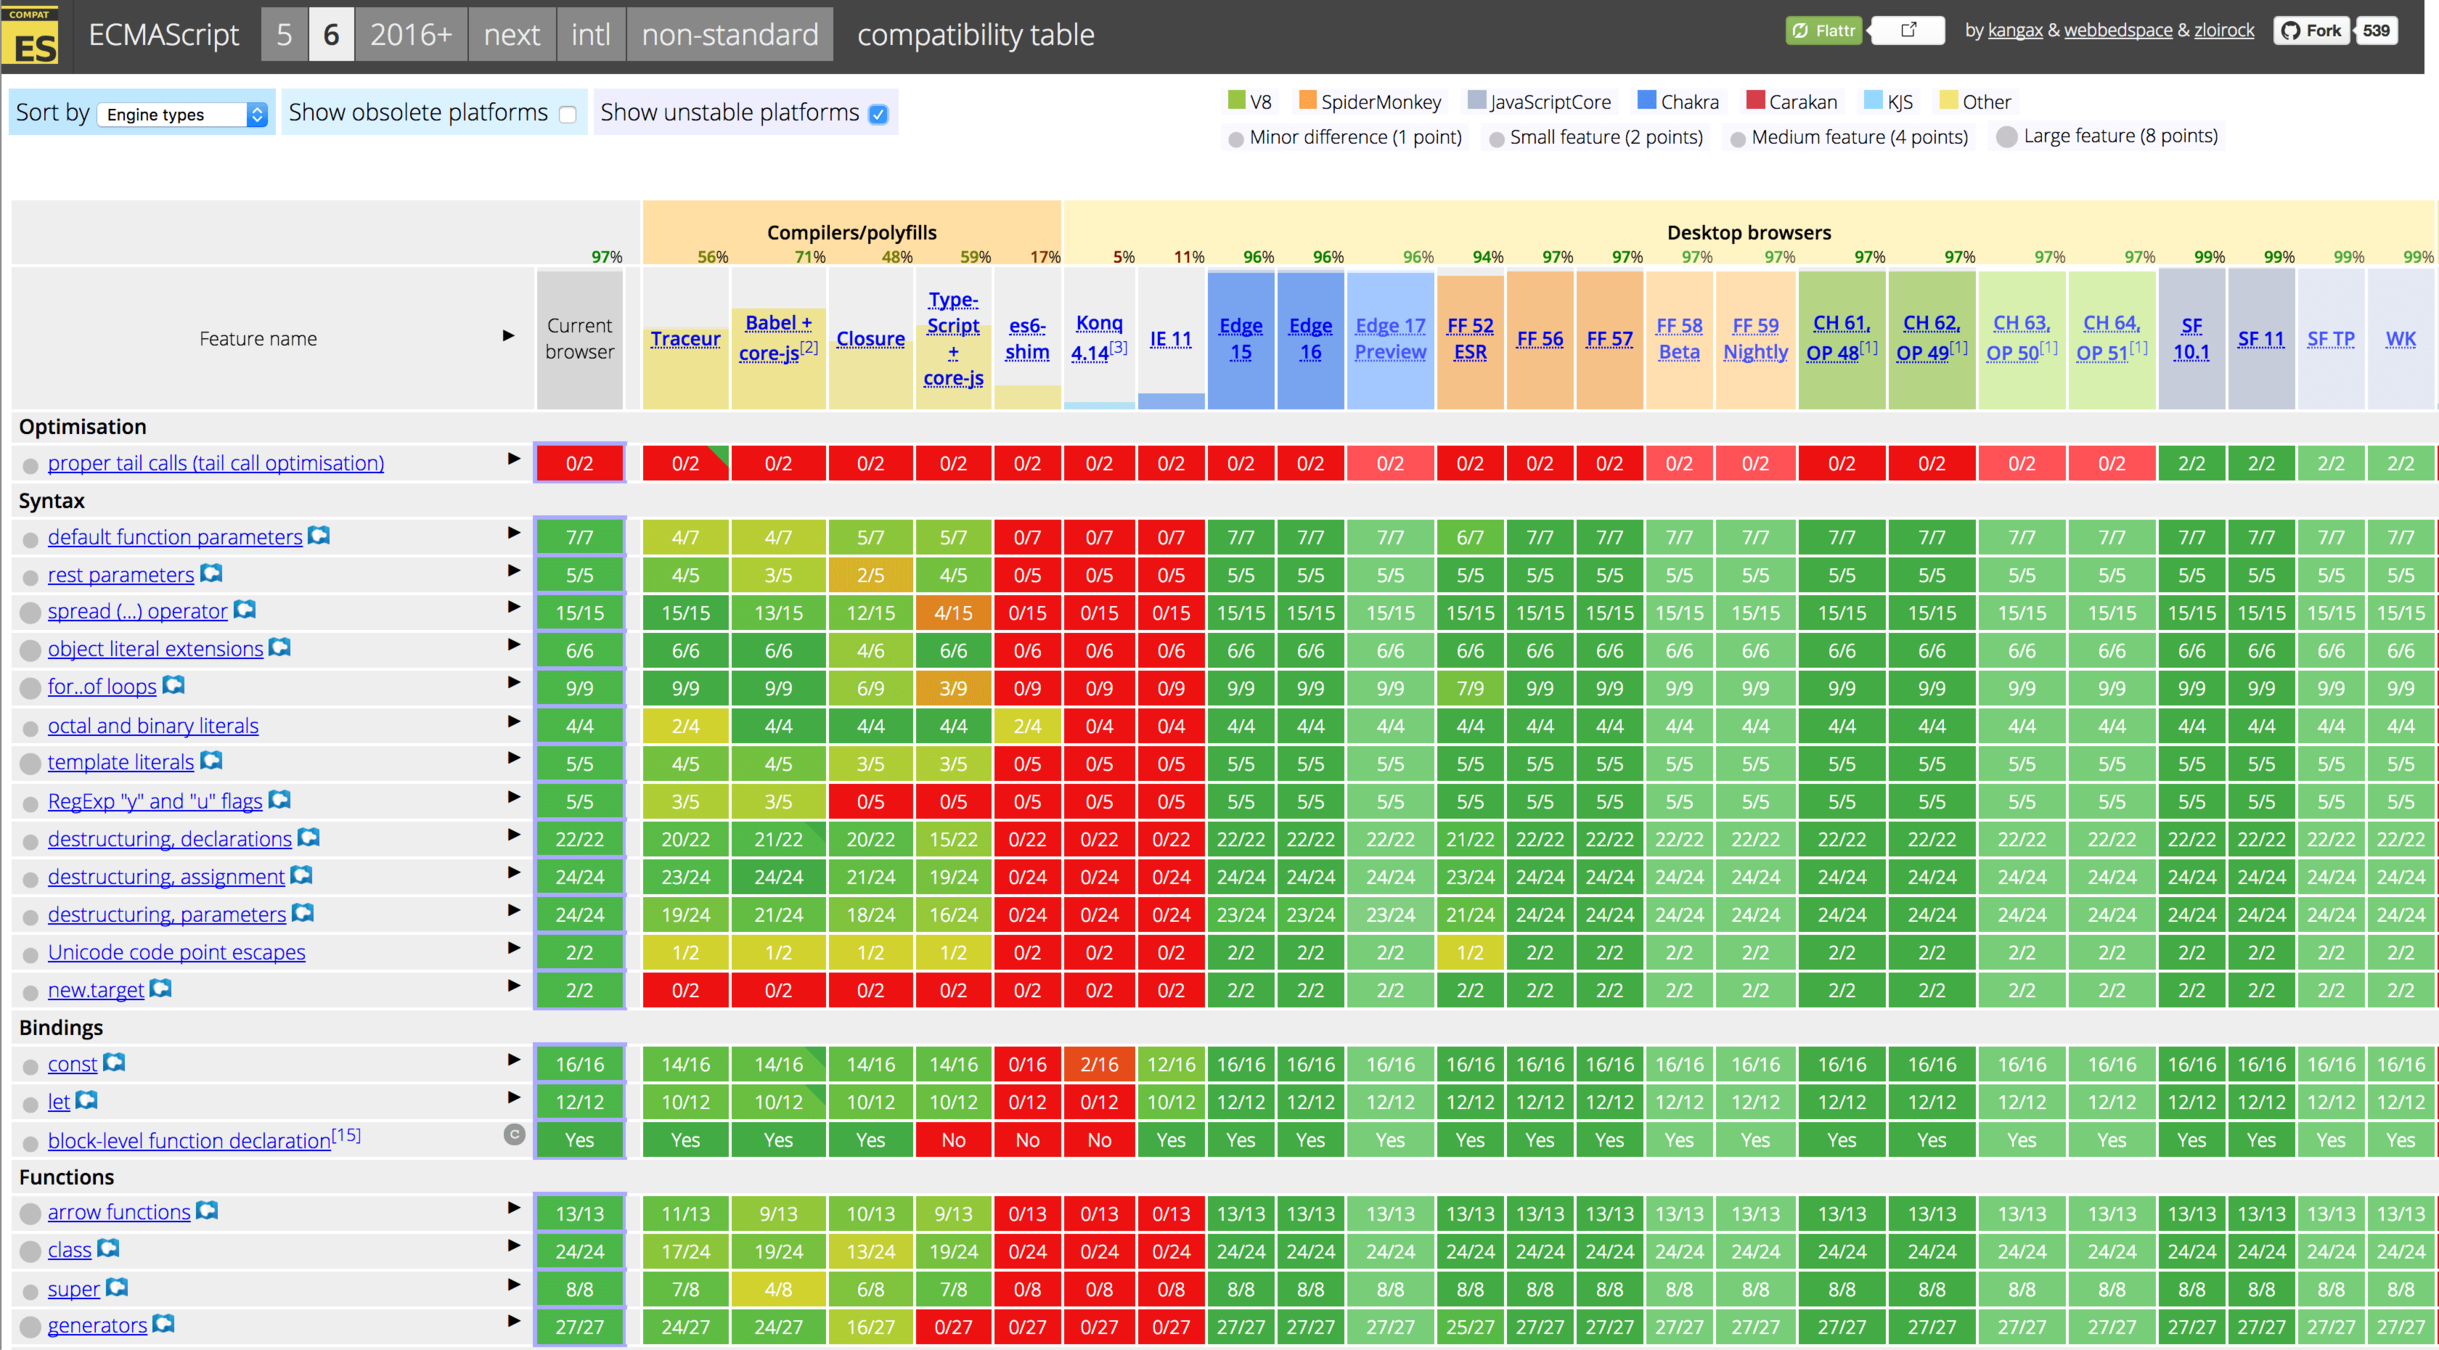Open the non-standard tab
The image size is (2439, 1350).
(x=729, y=34)
